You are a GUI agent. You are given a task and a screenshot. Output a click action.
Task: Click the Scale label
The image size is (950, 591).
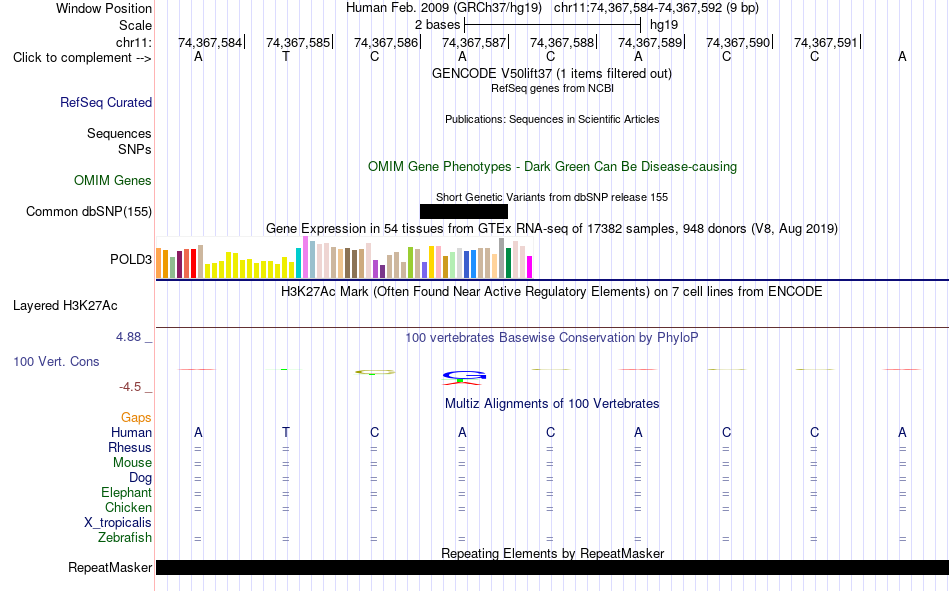[136, 25]
